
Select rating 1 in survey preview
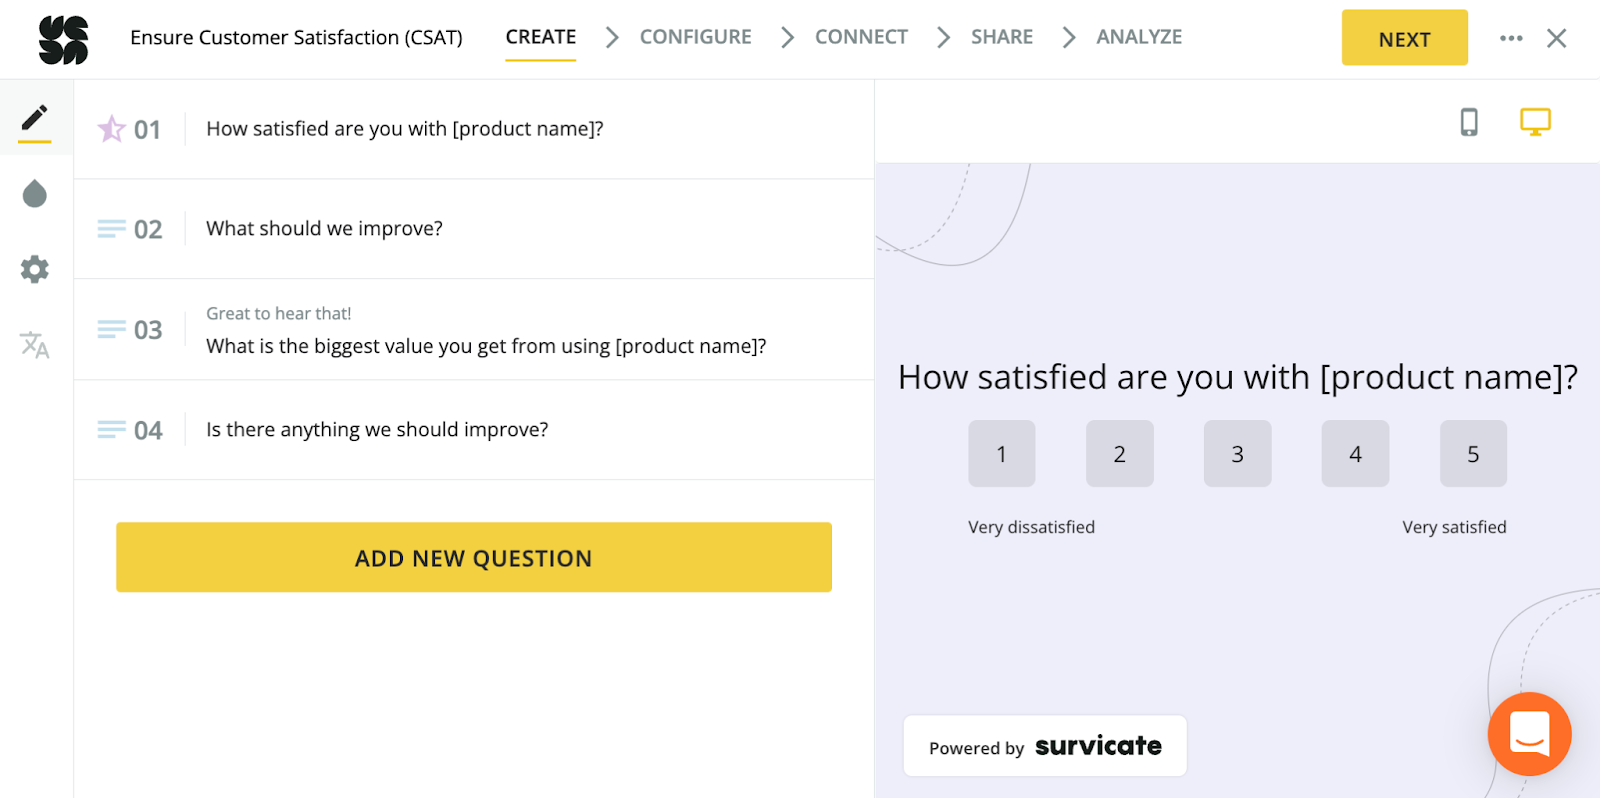(x=1001, y=454)
